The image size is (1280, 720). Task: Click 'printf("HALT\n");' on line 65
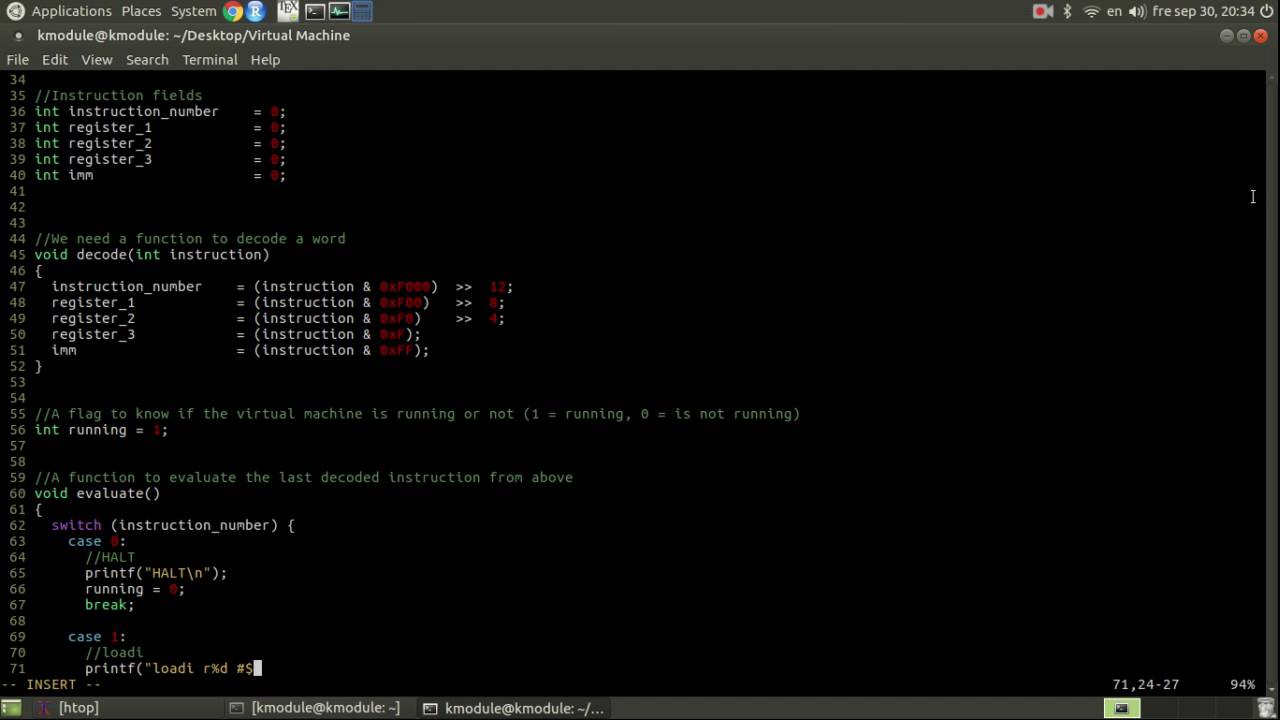pos(156,573)
